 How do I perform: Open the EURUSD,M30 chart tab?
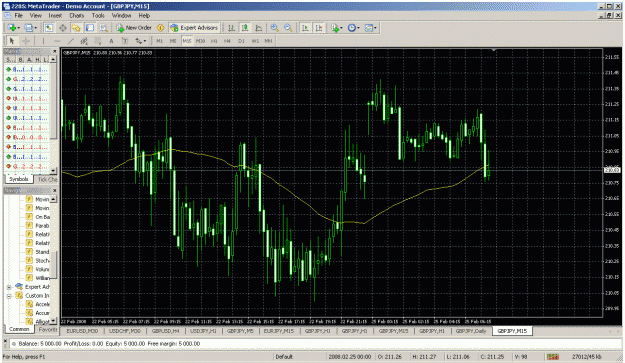pyautogui.click(x=82, y=331)
